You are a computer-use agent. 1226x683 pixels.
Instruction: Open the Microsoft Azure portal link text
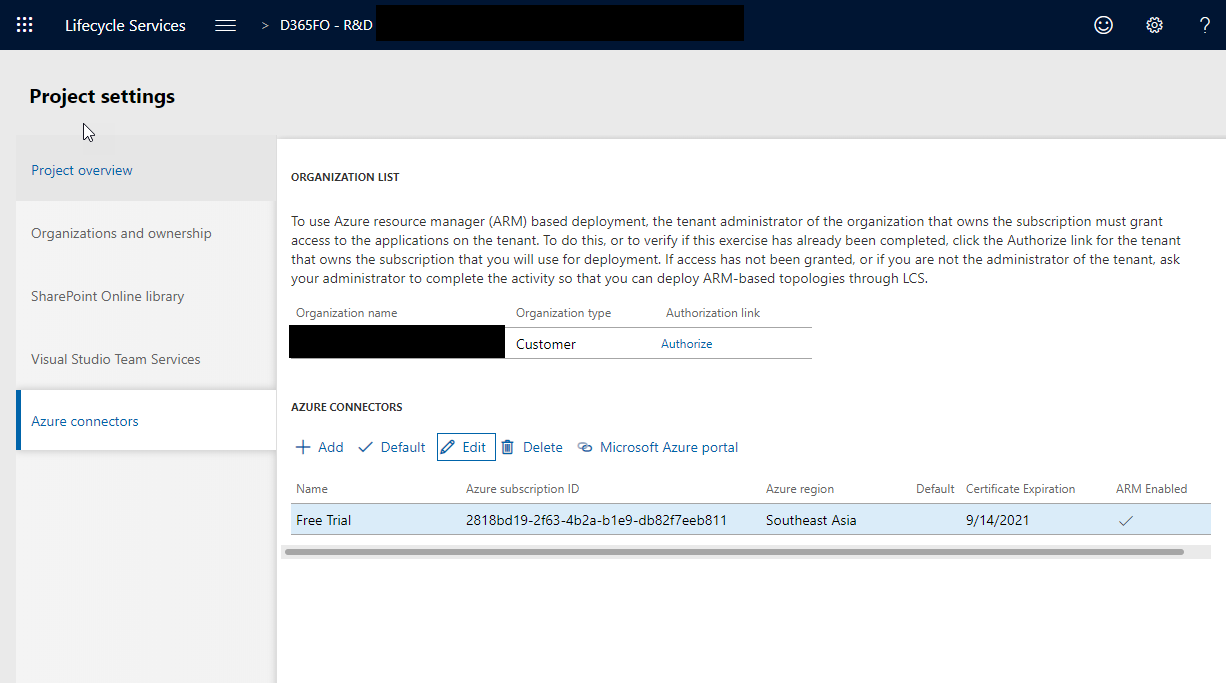669,447
